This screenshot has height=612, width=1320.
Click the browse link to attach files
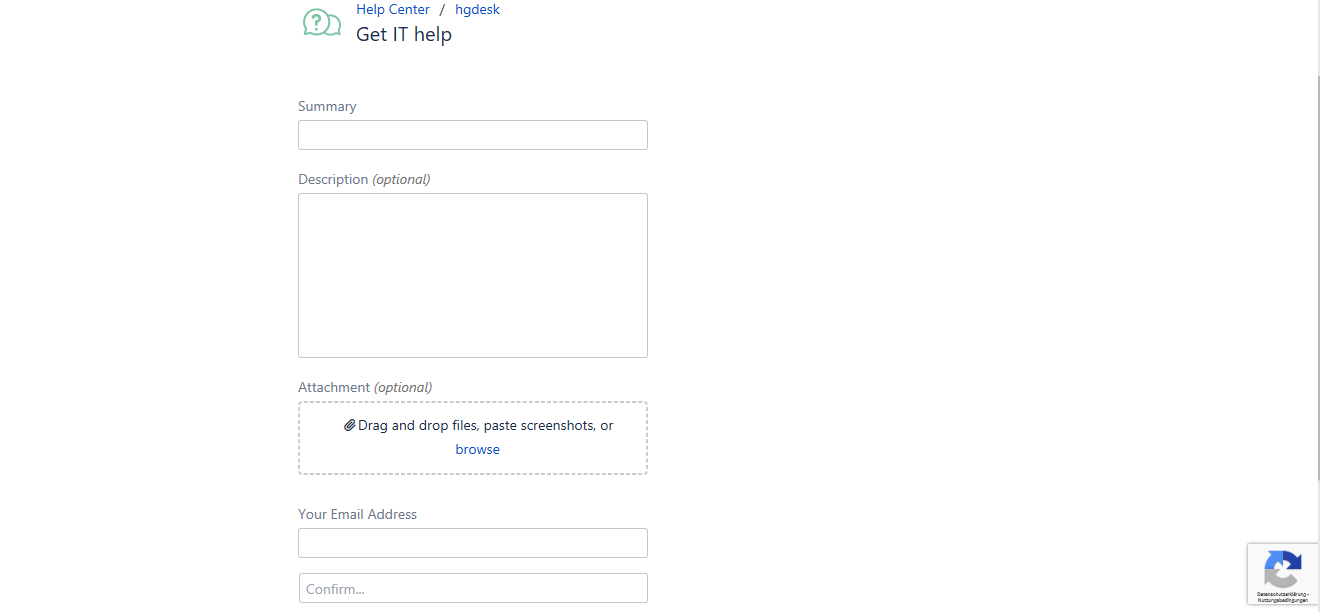click(x=477, y=449)
